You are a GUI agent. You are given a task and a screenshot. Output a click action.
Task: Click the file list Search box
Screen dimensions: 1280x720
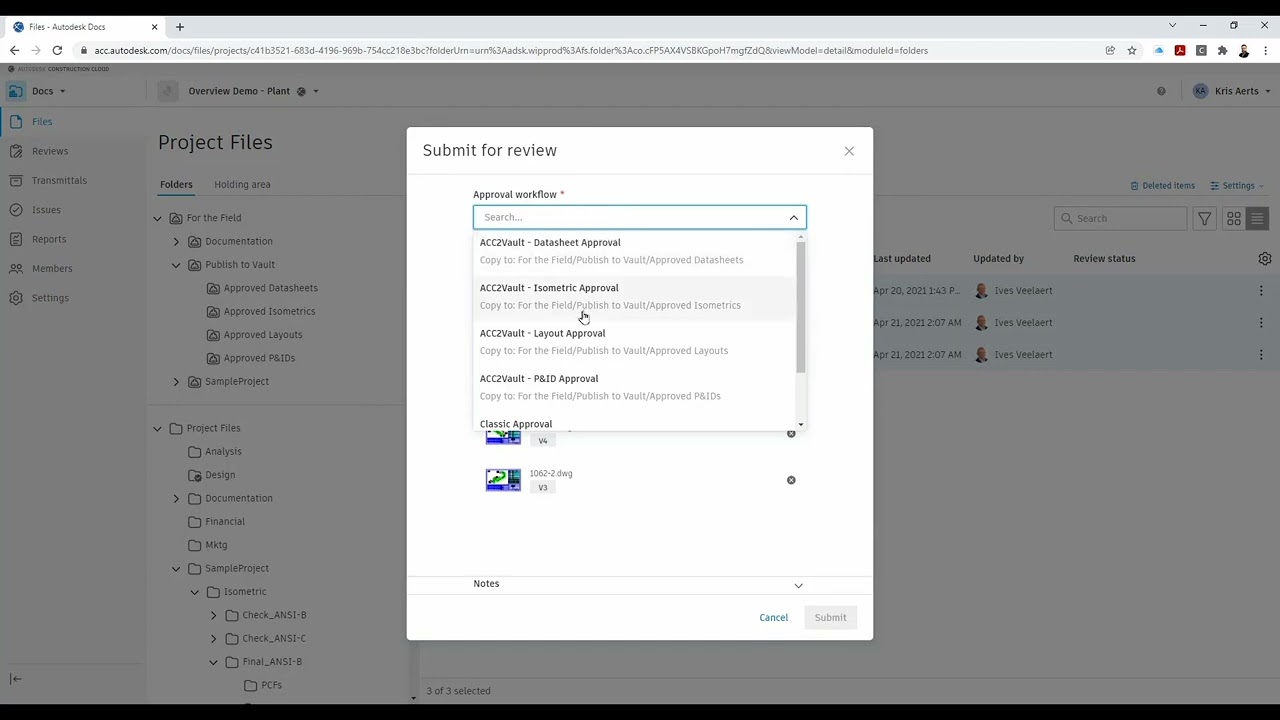[x=1120, y=218]
